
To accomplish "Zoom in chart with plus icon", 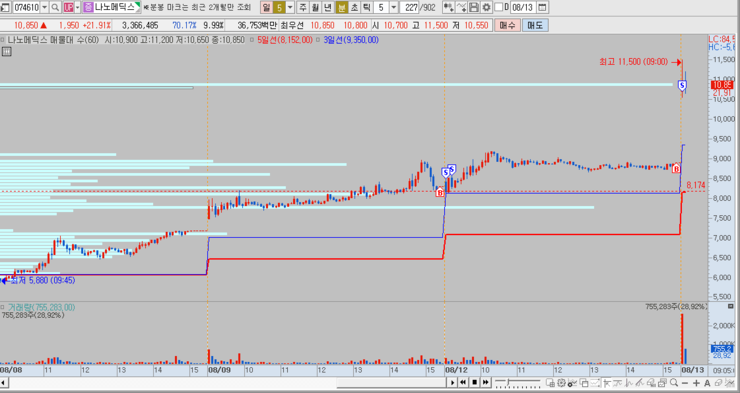I will (696, 383).
